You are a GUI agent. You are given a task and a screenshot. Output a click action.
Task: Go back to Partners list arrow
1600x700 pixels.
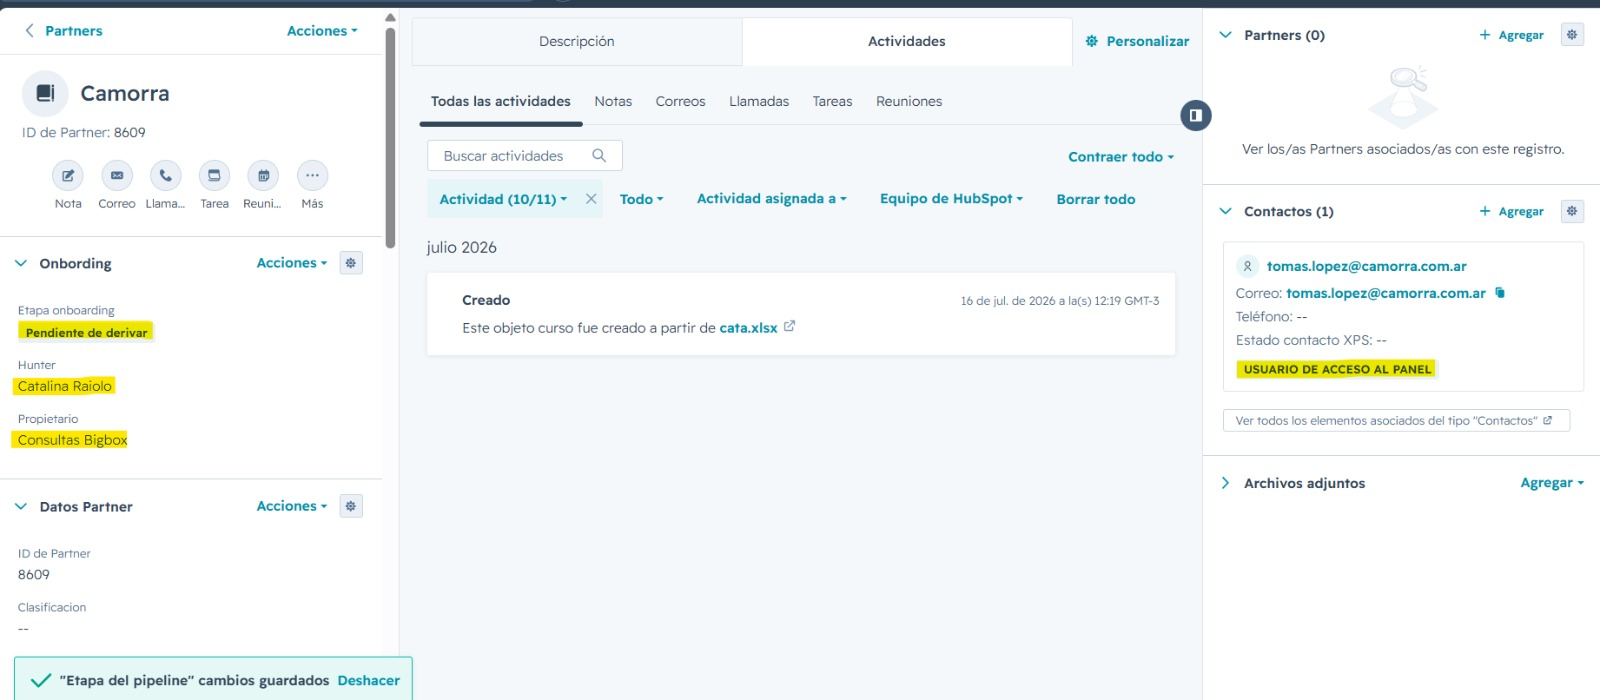tap(30, 31)
